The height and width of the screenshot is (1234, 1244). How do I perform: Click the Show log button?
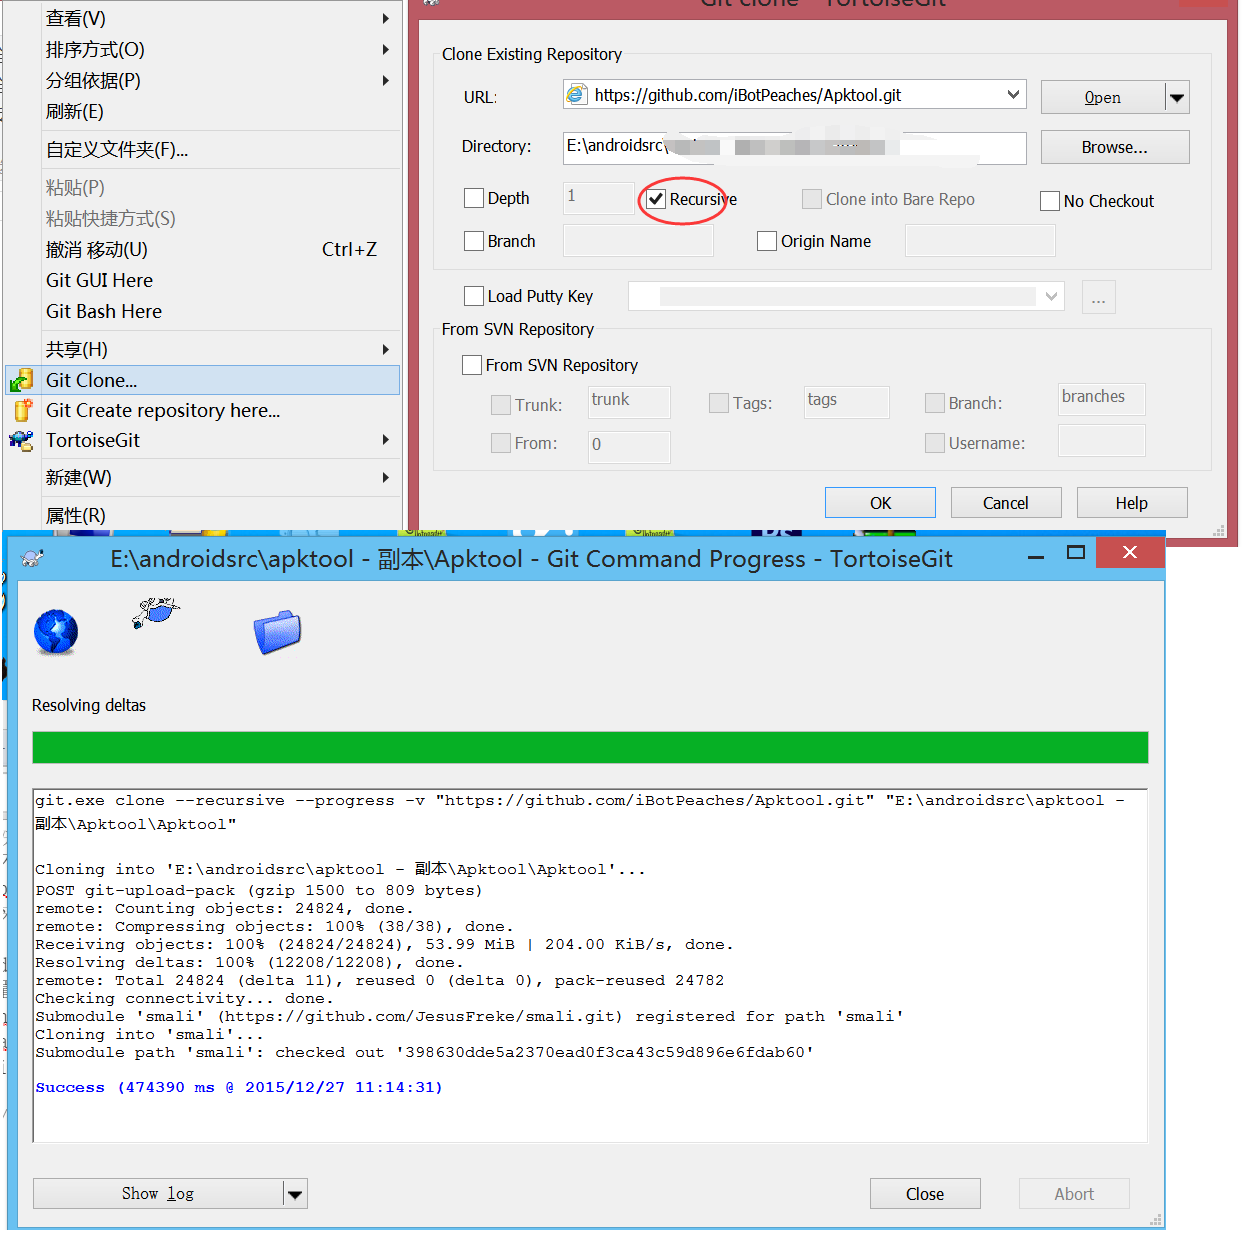(158, 1194)
